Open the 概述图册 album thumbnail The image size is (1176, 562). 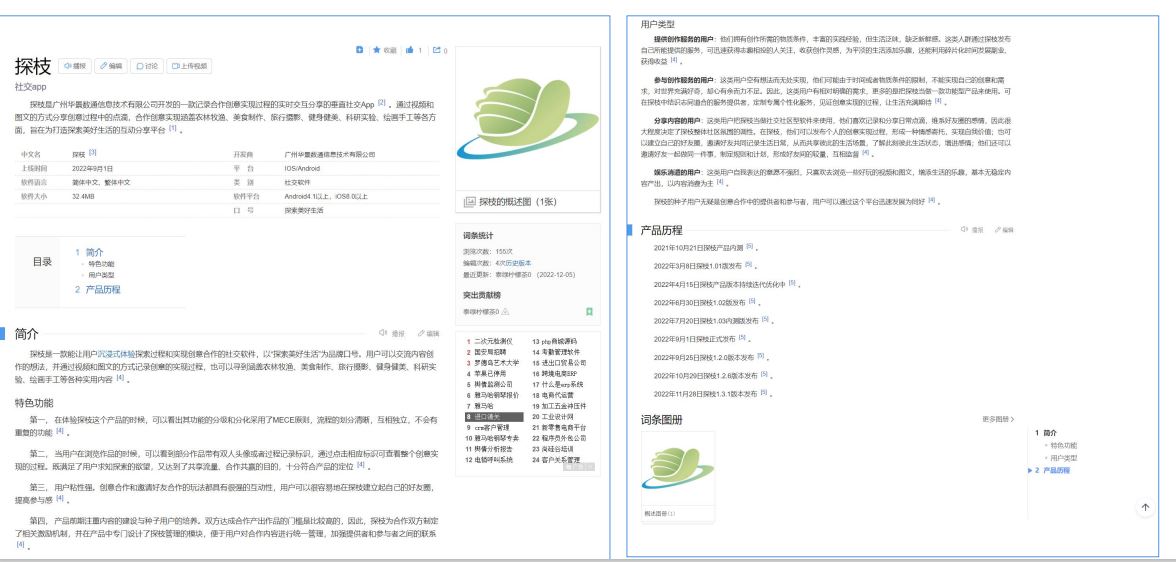pyautogui.click(x=678, y=476)
